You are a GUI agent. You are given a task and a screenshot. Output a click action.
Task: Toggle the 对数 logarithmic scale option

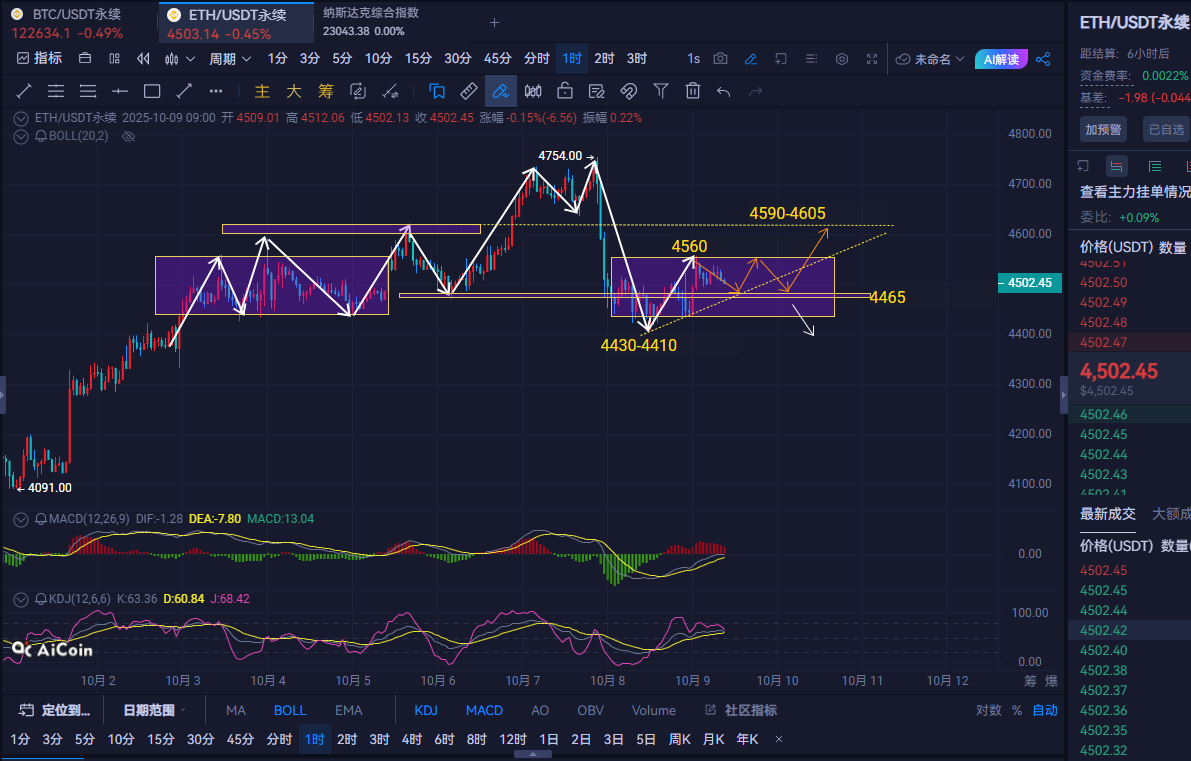pos(988,710)
